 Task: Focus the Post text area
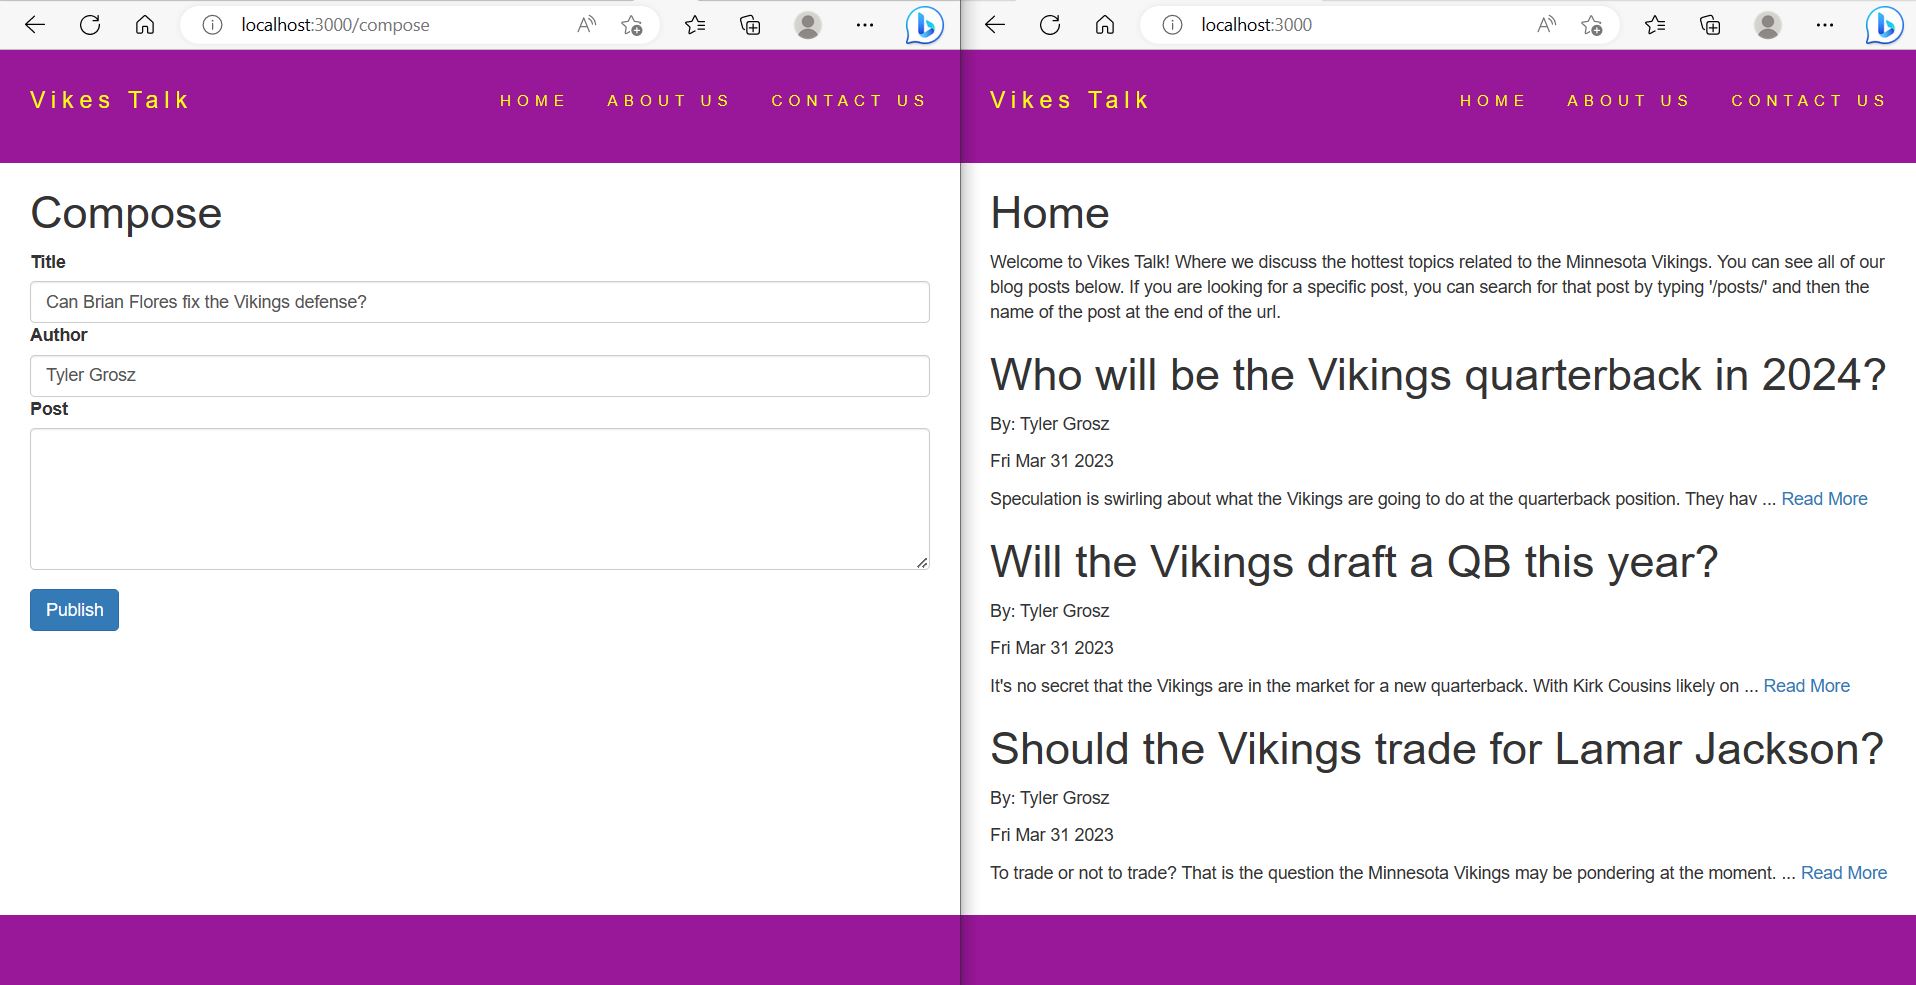479,499
